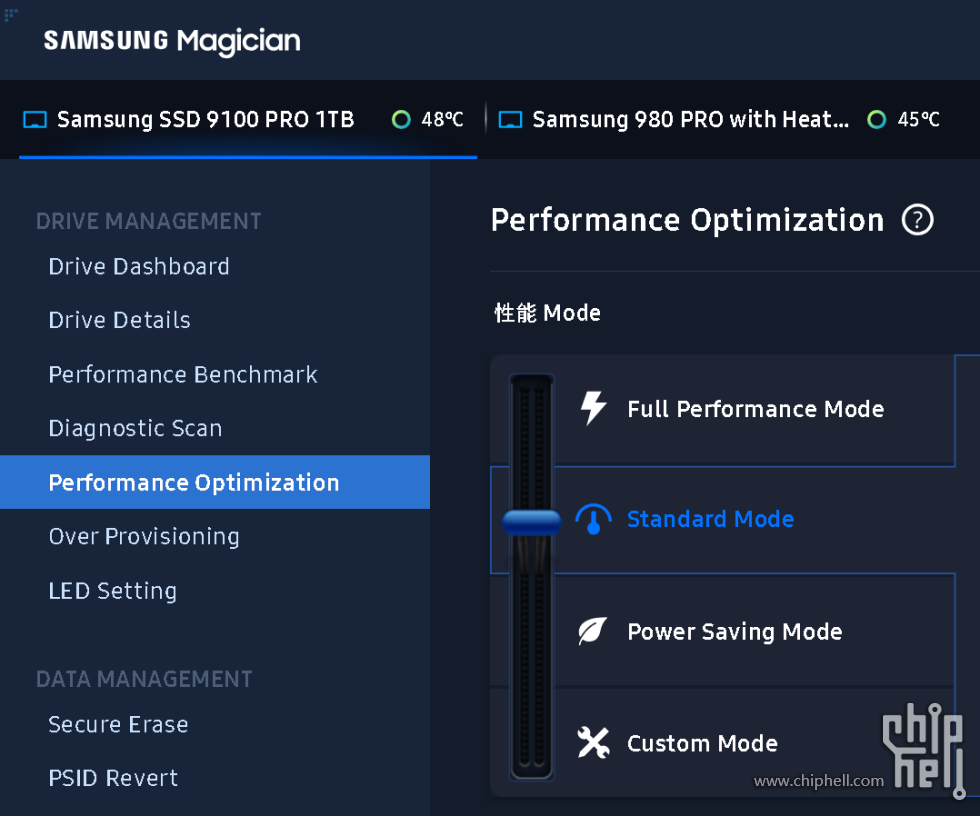This screenshot has width=980, height=816.
Task: Click the Standard Mode gauge icon
Action: tap(593, 519)
